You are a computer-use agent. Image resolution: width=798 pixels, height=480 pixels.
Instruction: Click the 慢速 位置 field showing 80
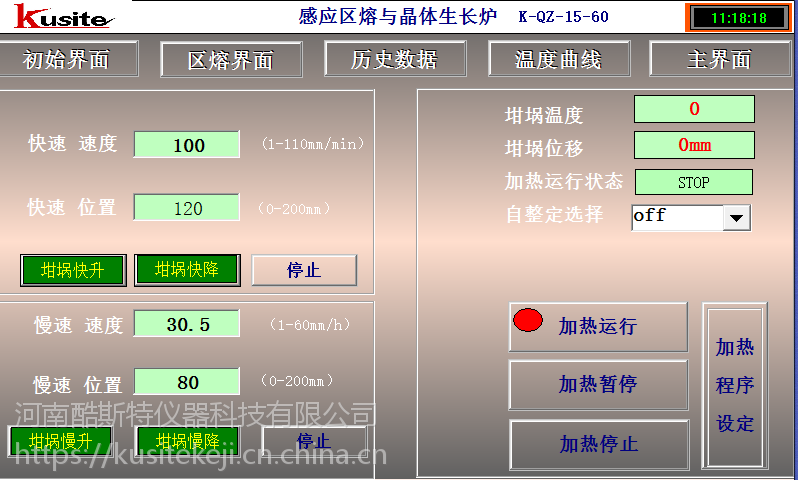coord(187,382)
